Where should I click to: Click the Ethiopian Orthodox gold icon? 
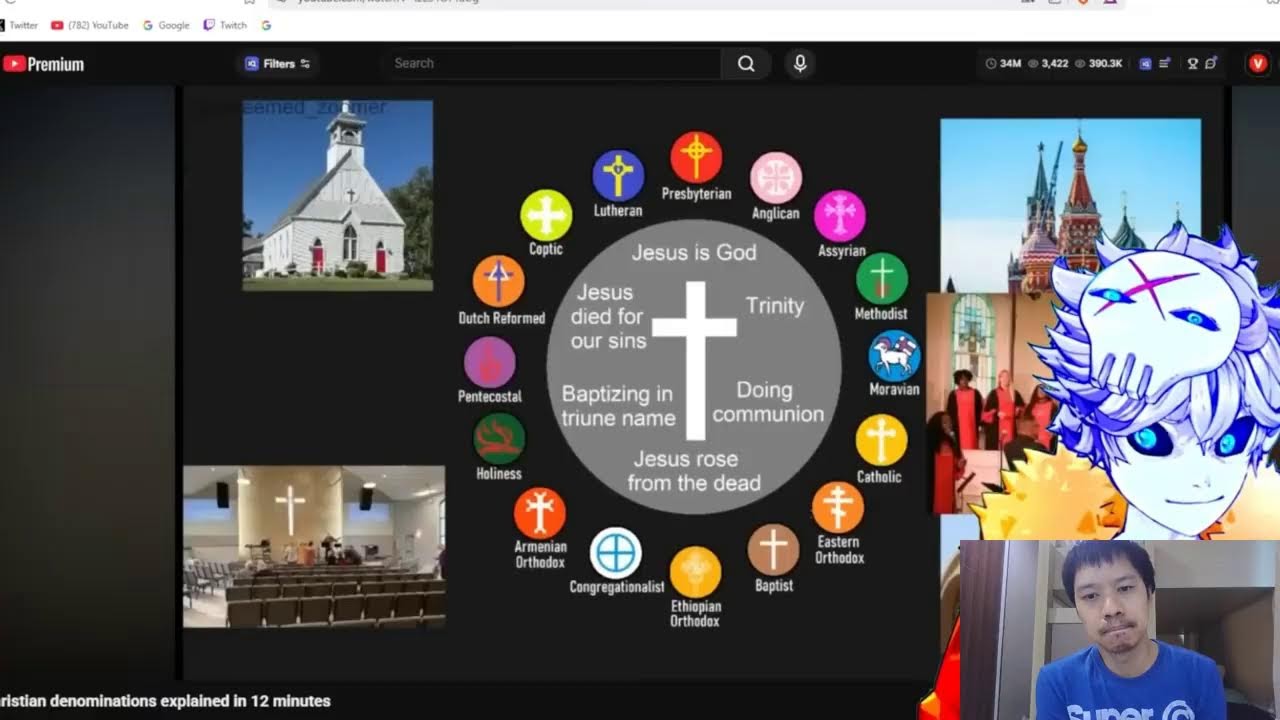695,572
